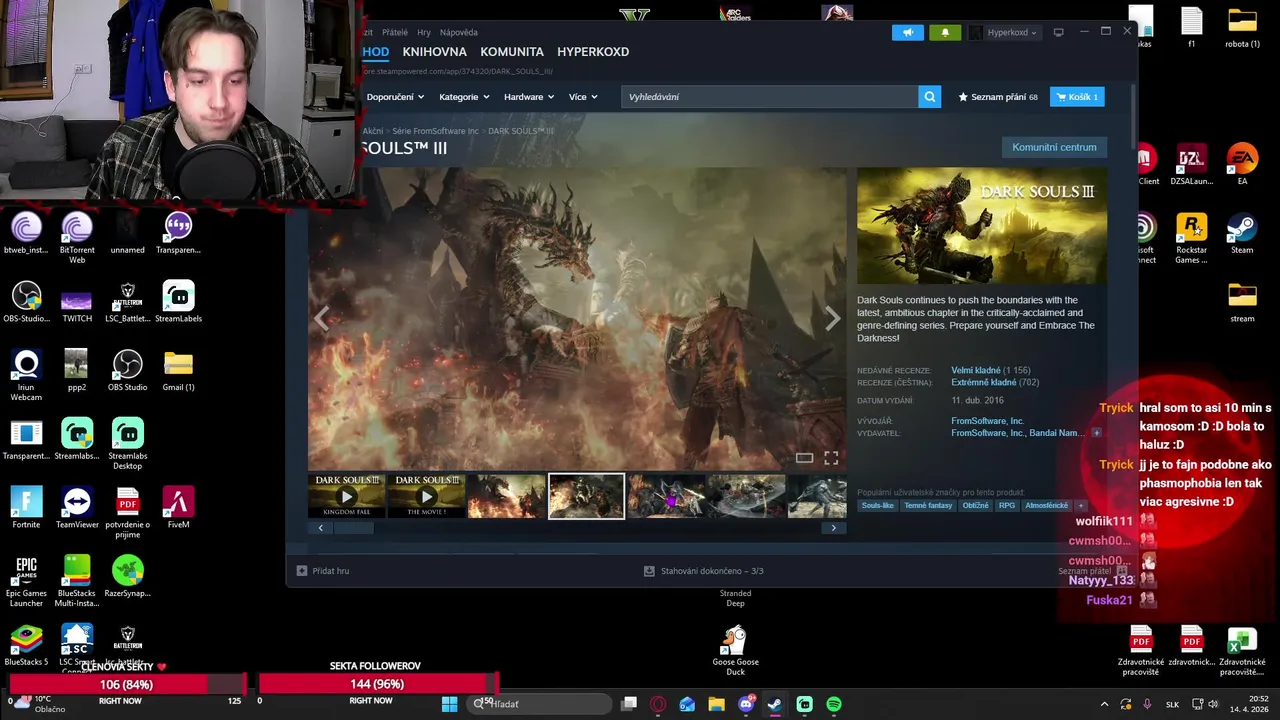Screen dimensions: 1280x720
Task: Open Steam notifications bell
Action: click(x=945, y=33)
